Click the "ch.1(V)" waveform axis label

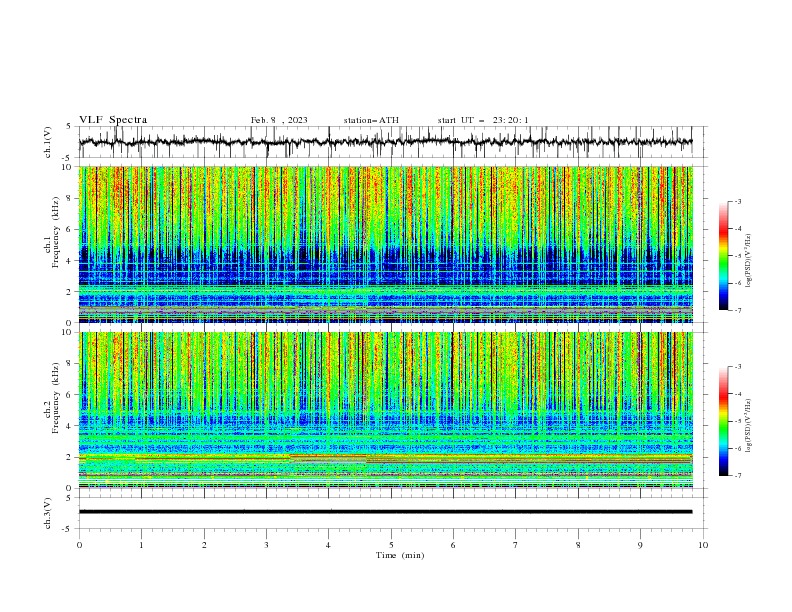[48, 142]
